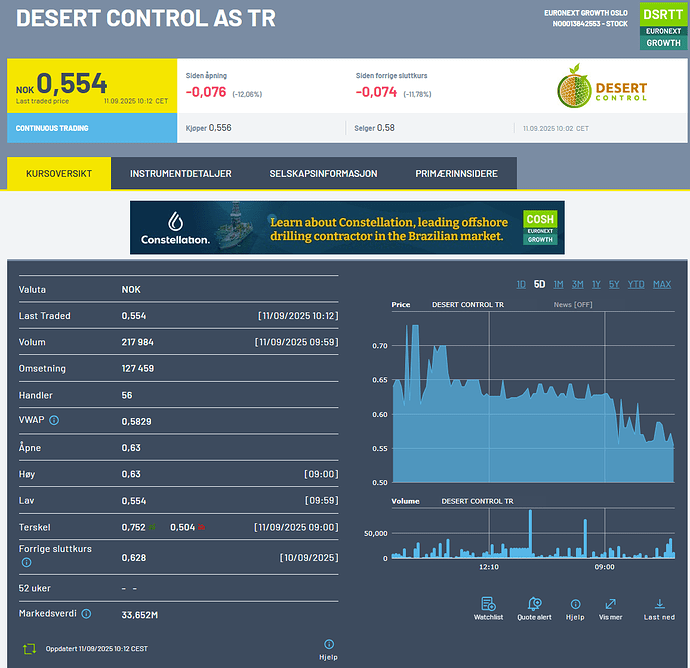Click the Continuous Trading status label

52,128
